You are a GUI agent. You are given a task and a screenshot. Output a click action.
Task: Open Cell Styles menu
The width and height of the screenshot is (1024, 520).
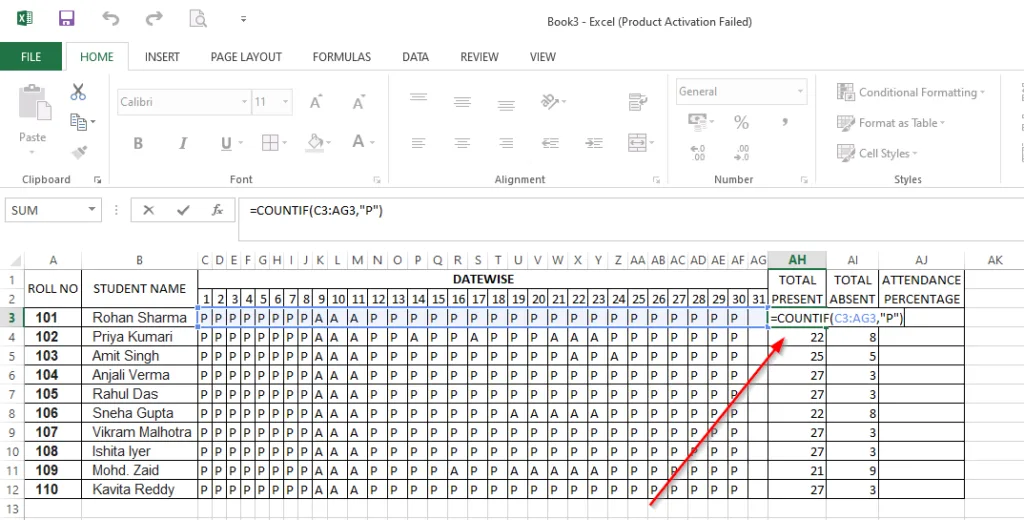coord(878,154)
